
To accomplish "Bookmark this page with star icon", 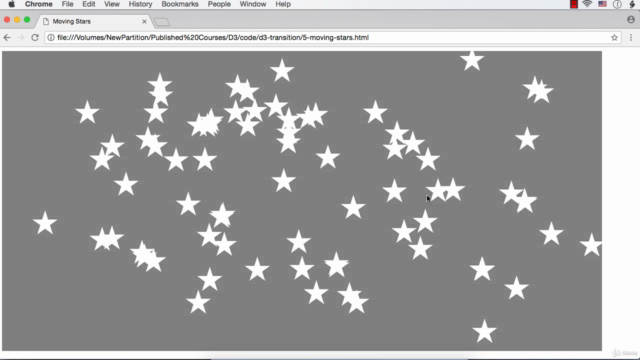I will pos(614,38).
